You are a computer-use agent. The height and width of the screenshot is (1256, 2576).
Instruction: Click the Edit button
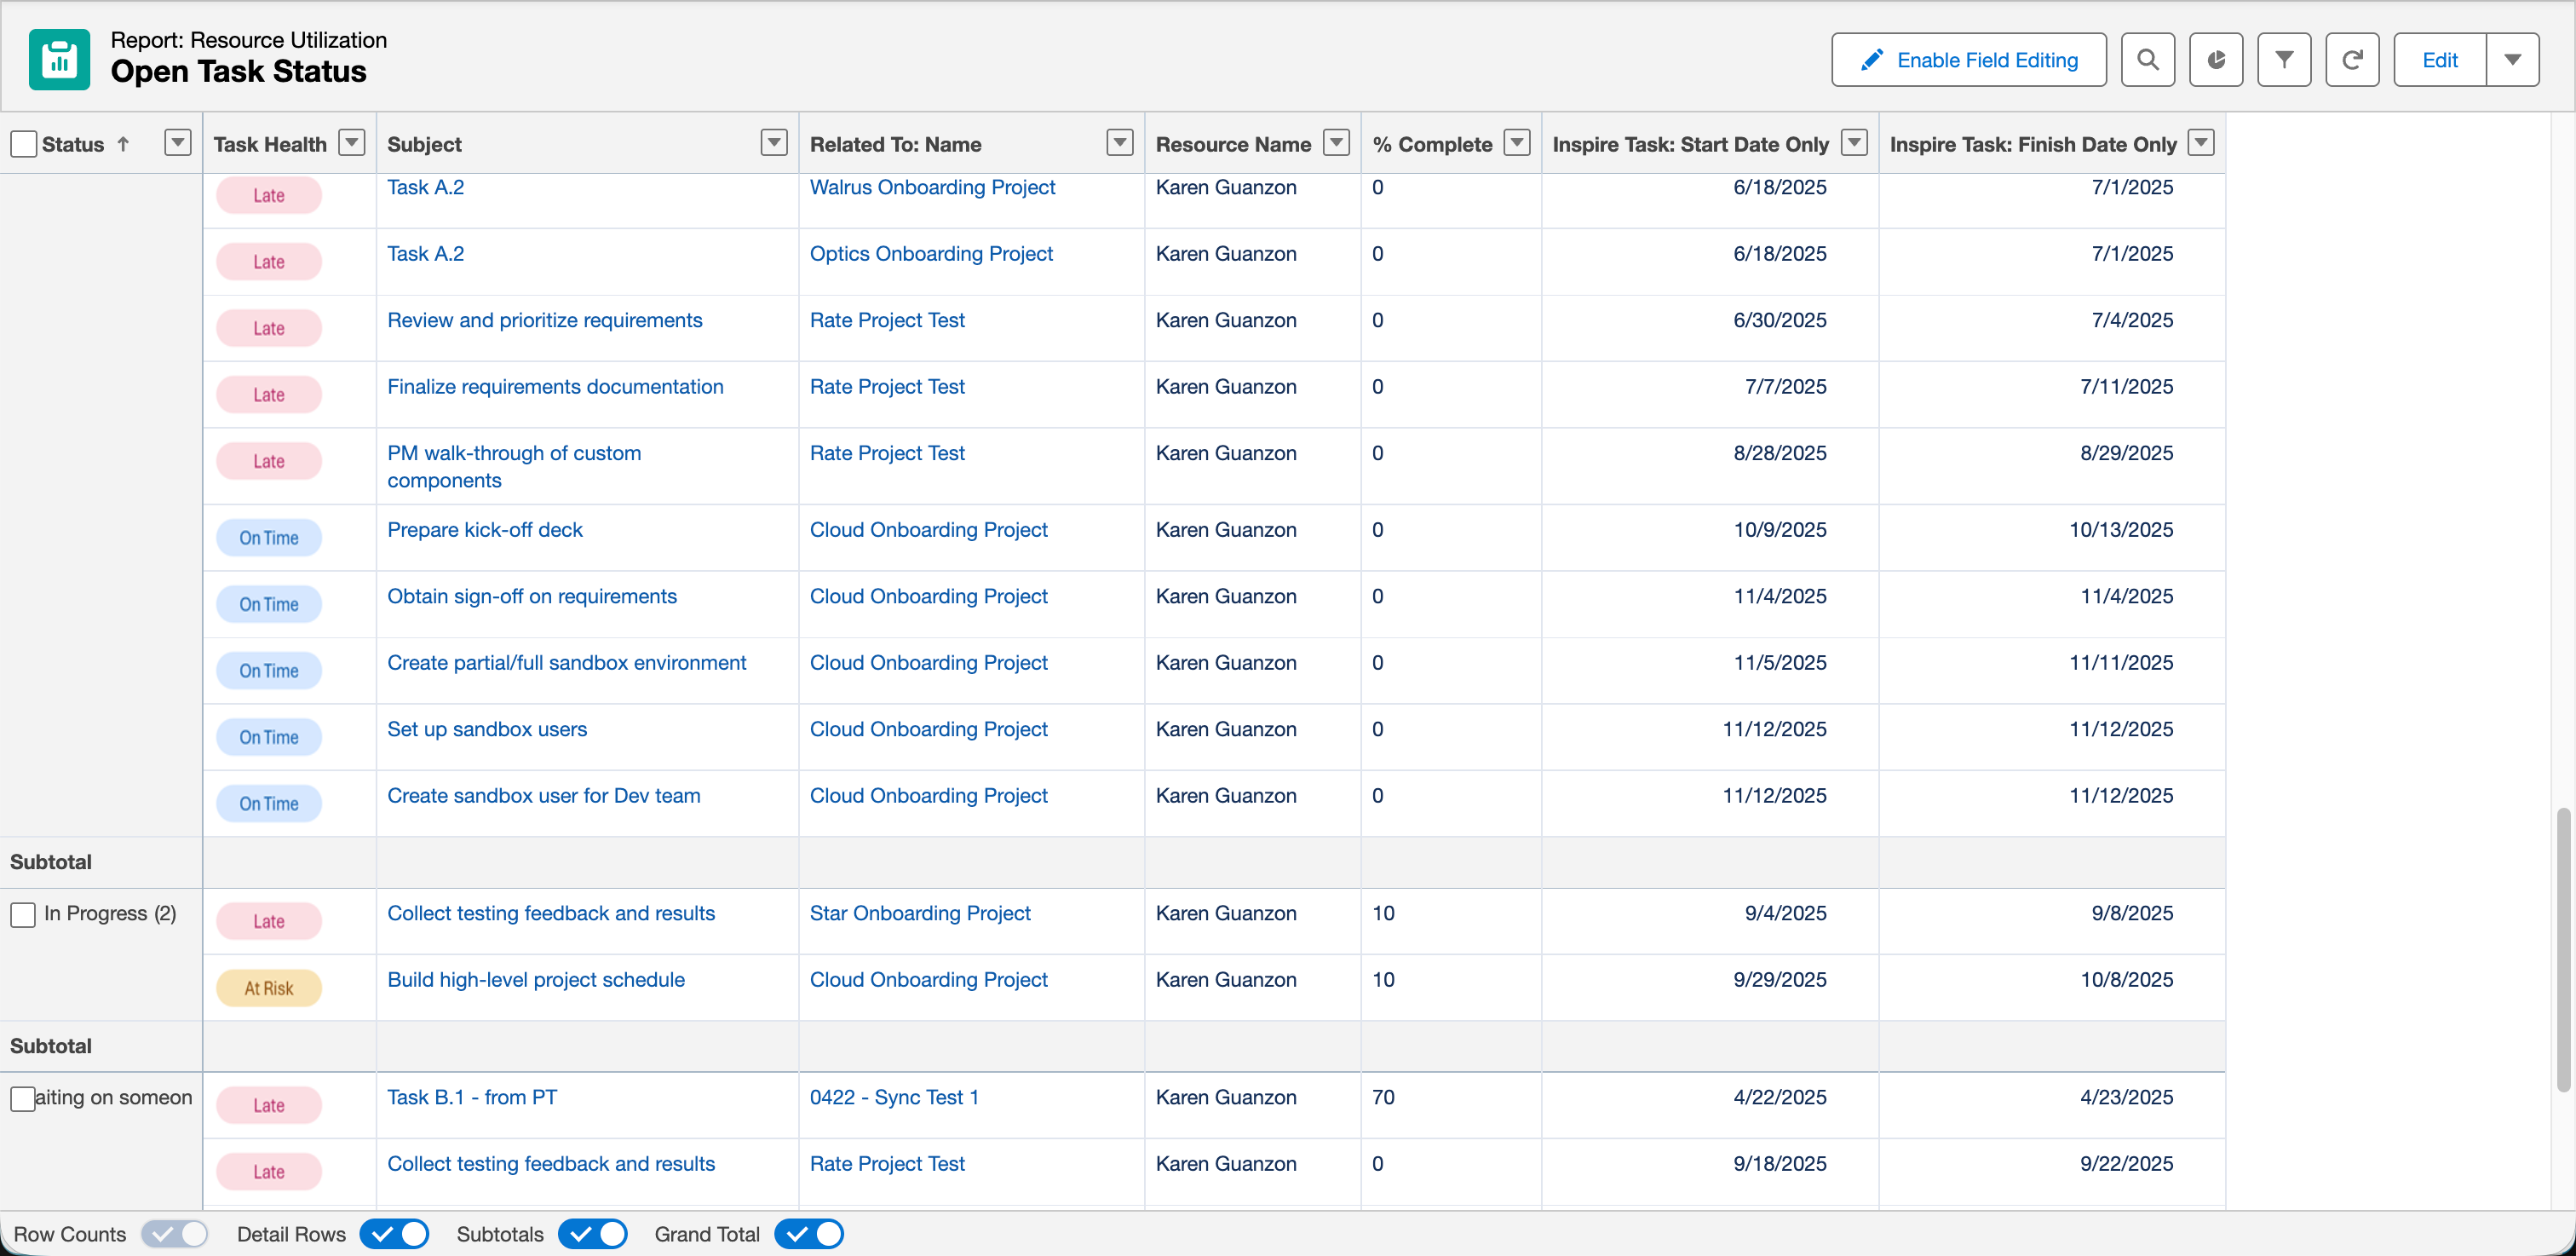(2439, 60)
